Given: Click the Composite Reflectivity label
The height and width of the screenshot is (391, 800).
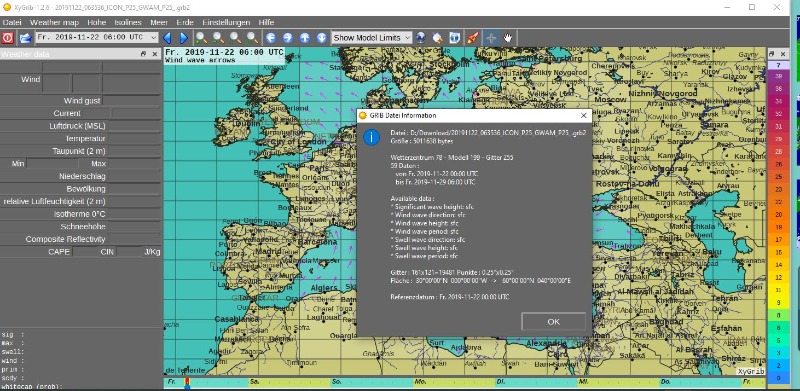Looking at the screenshot, I should (65, 239).
